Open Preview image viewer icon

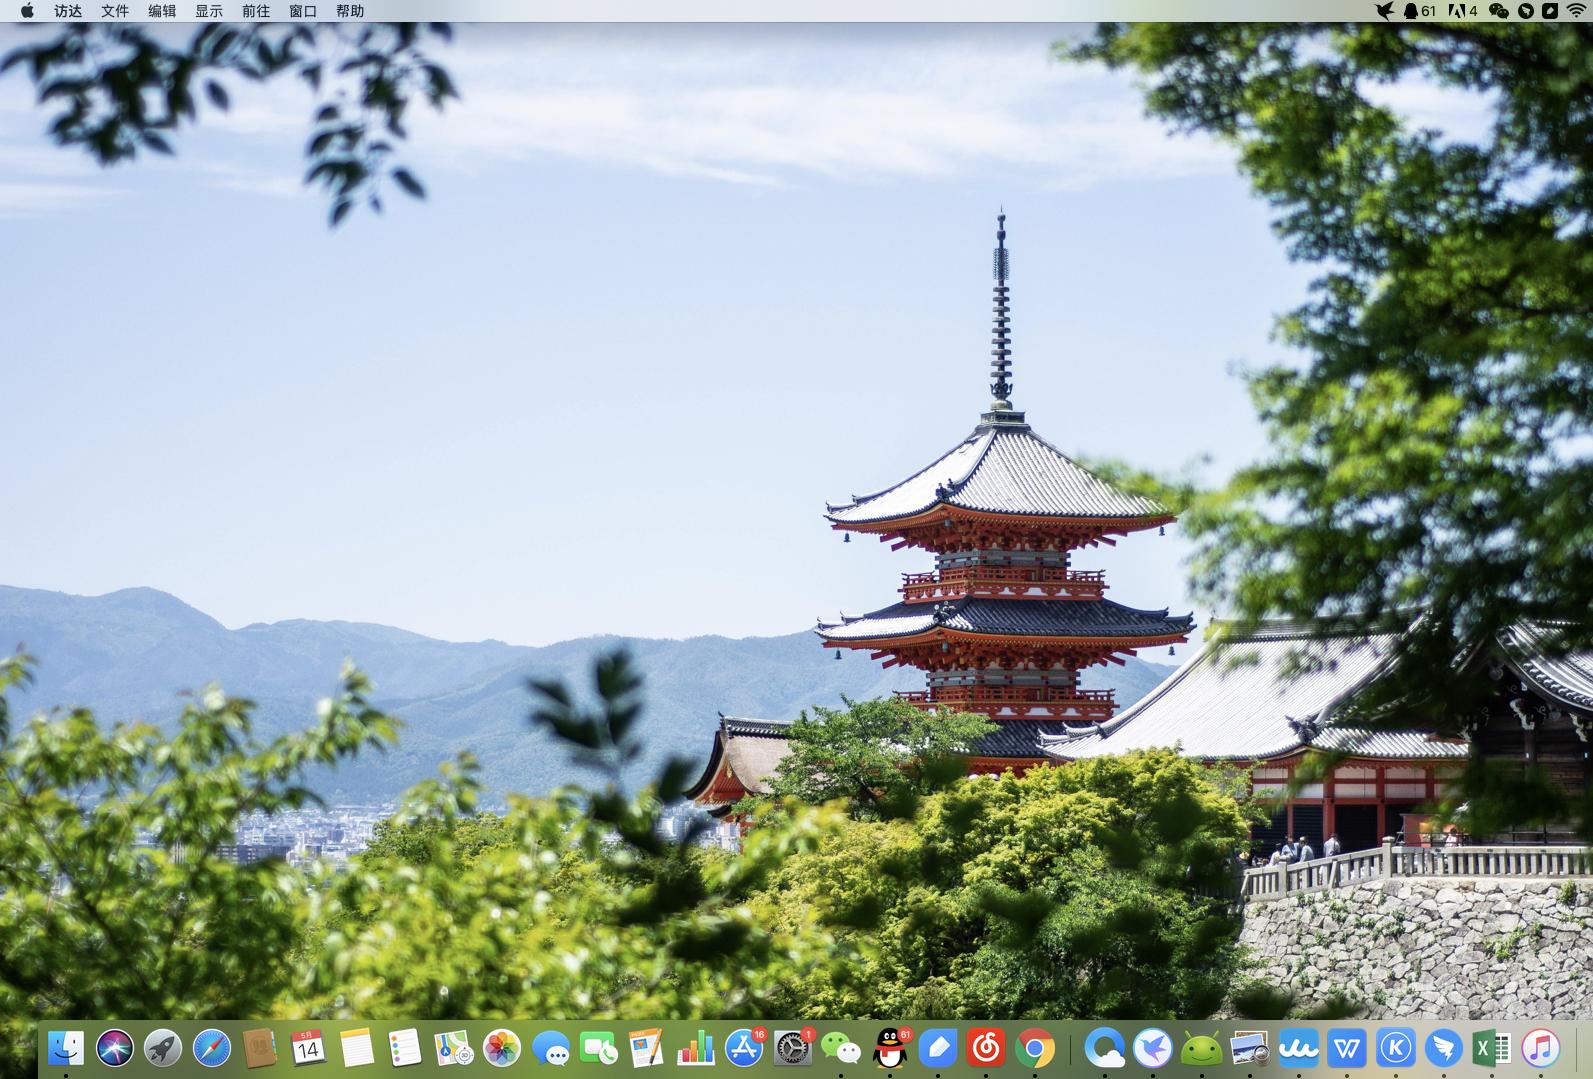[x=1250, y=1048]
